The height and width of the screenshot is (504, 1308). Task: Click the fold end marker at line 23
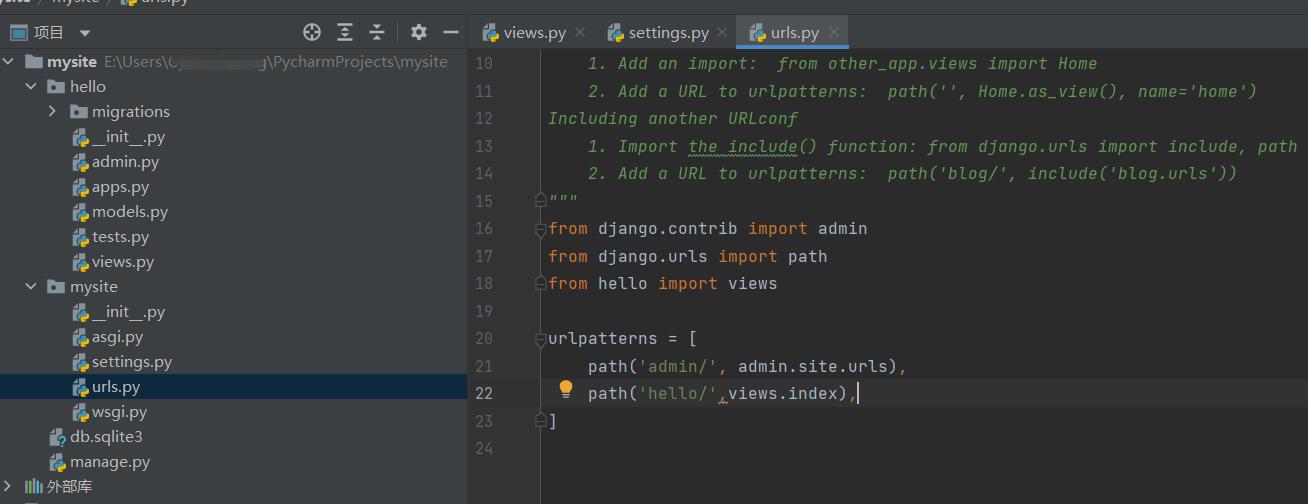540,421
